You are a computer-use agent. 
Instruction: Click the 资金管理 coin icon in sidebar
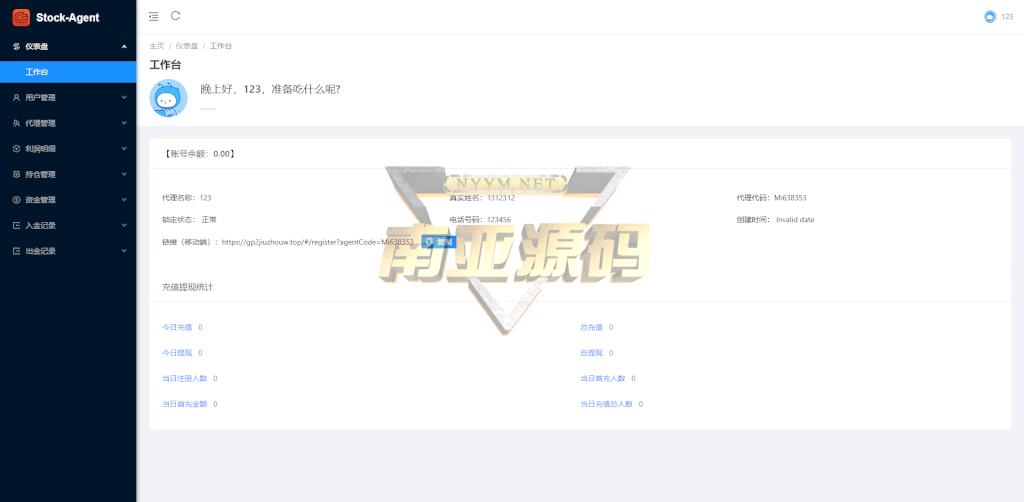(x=16, y=200)
